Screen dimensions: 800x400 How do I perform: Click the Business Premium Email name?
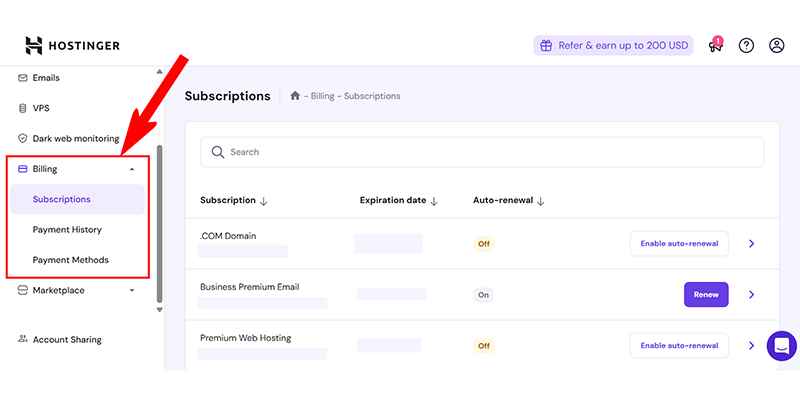[x=249, y=287]
